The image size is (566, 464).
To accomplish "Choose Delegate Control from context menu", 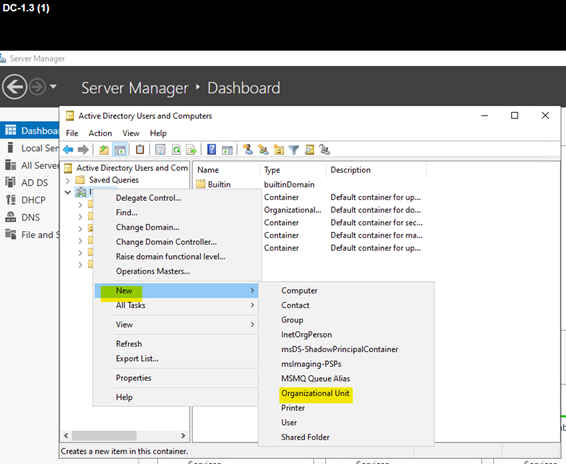I will coord(176,198).
